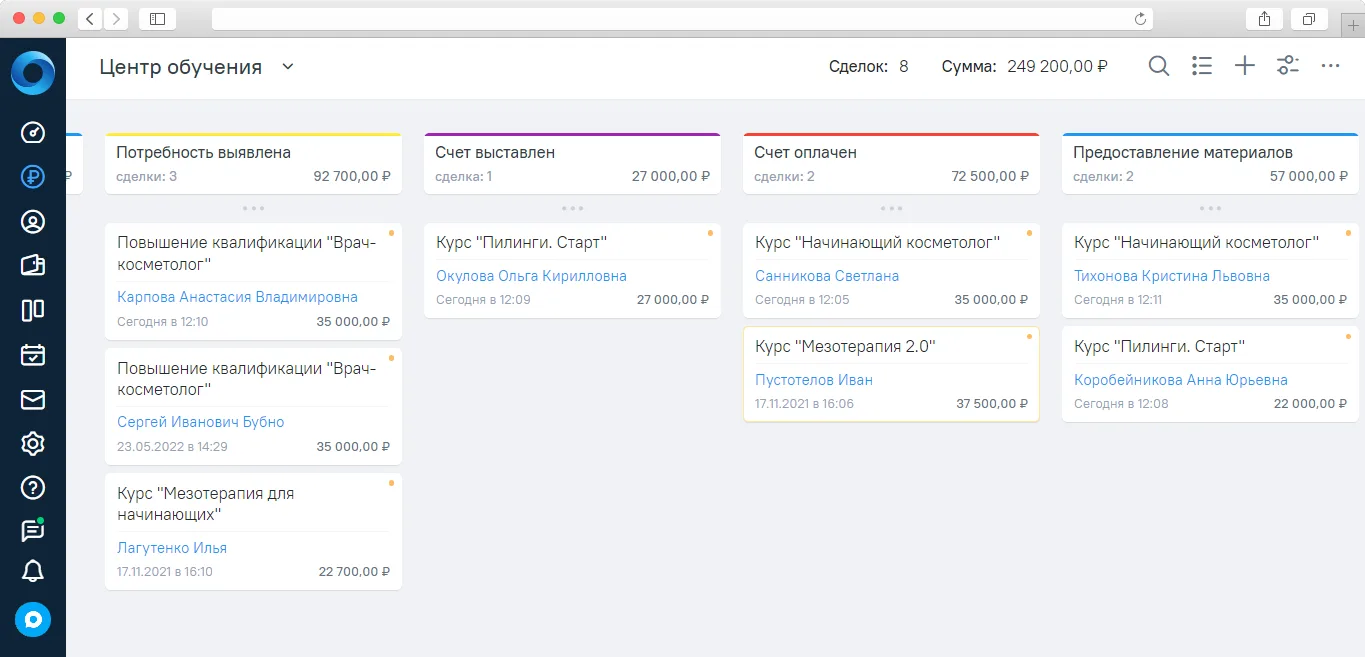Toggle the browser sidebar button
This screenshot has height=657, width=1365.
[157, 18]
